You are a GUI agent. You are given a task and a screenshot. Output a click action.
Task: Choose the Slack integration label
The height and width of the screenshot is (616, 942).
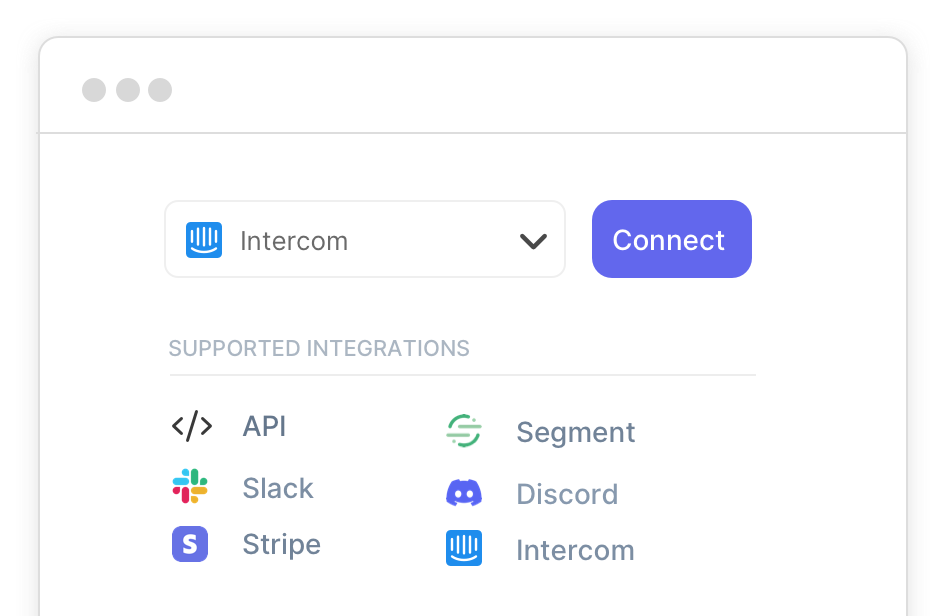[278, 488]
